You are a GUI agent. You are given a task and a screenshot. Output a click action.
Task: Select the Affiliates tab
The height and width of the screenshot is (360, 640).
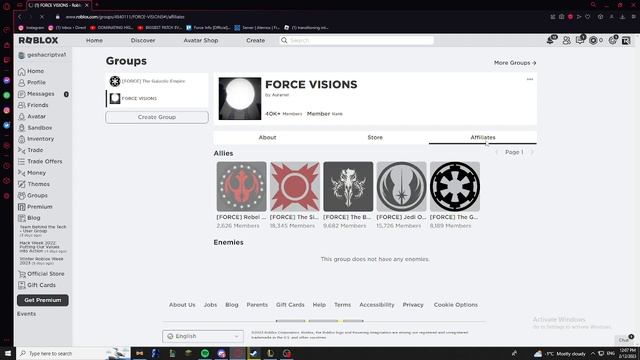coord(483,138)
